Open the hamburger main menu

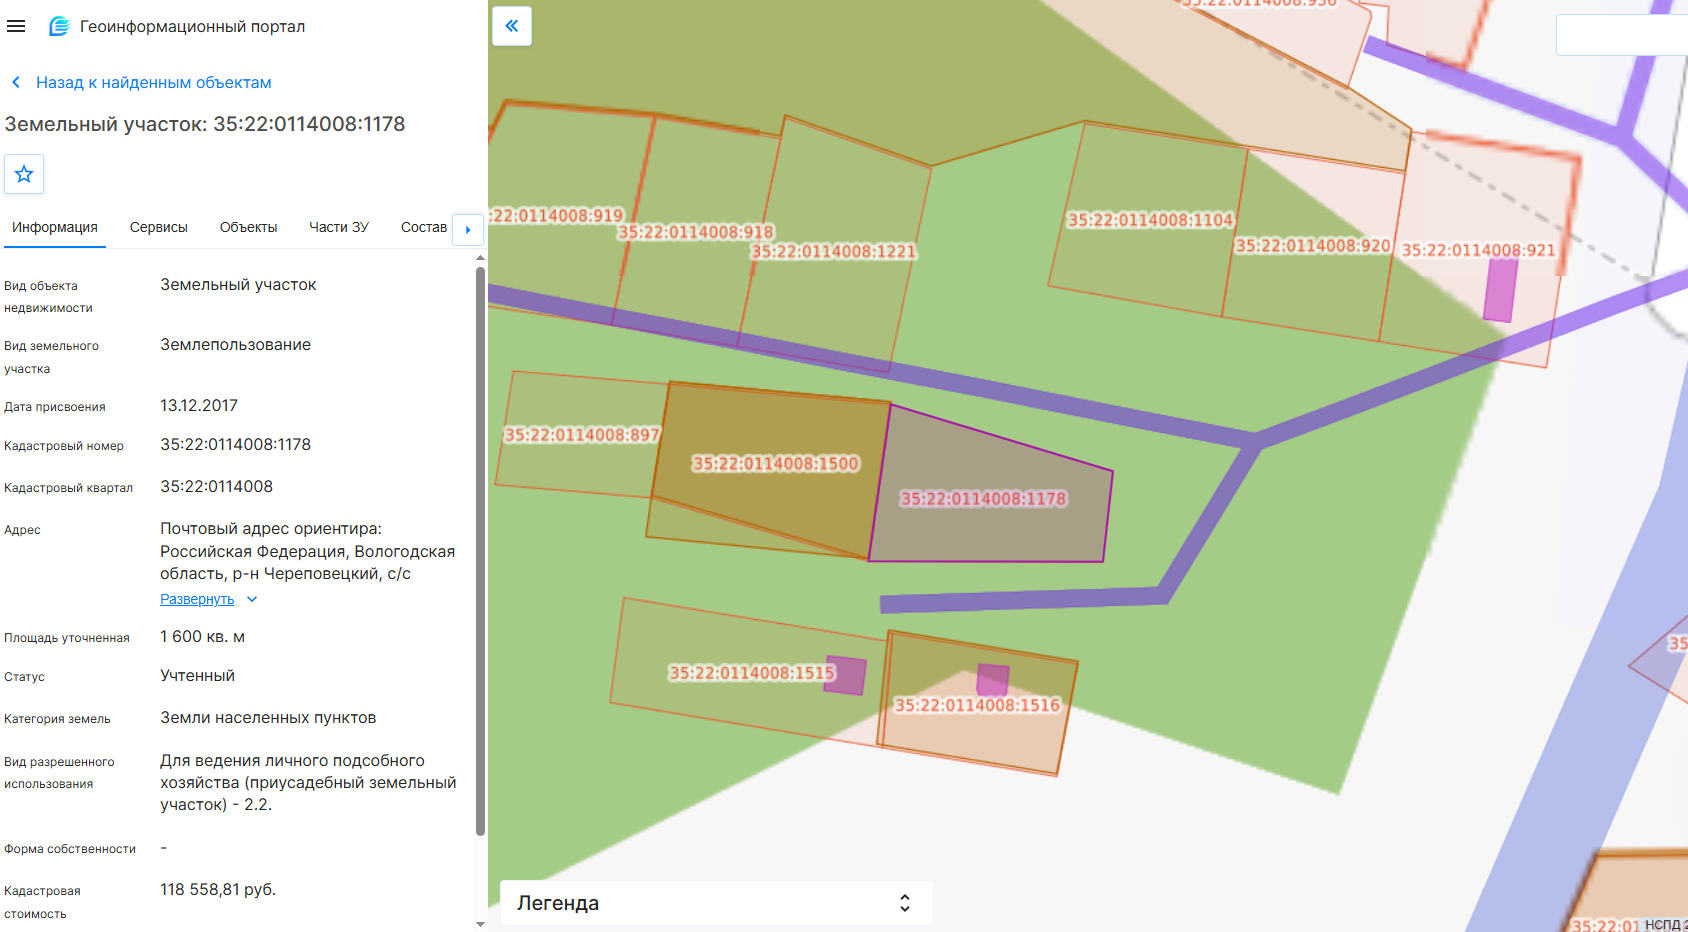16,26
